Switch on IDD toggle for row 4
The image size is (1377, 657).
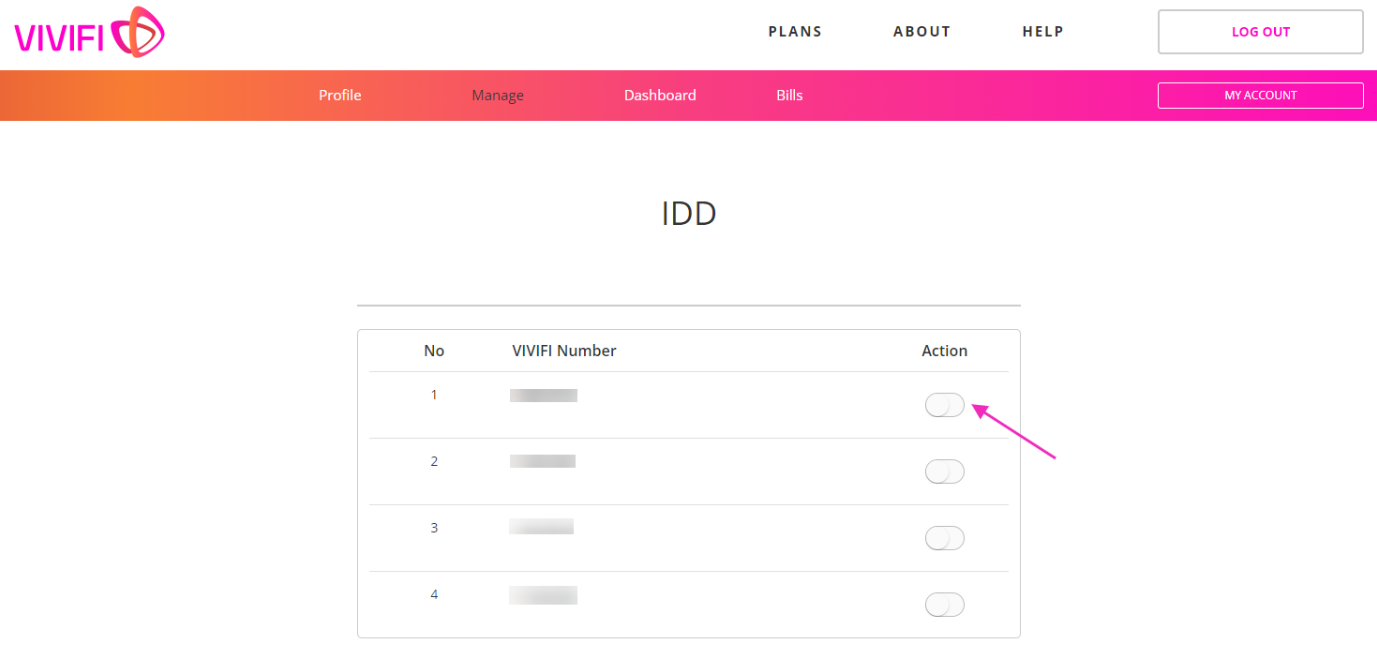click(945, 605)
